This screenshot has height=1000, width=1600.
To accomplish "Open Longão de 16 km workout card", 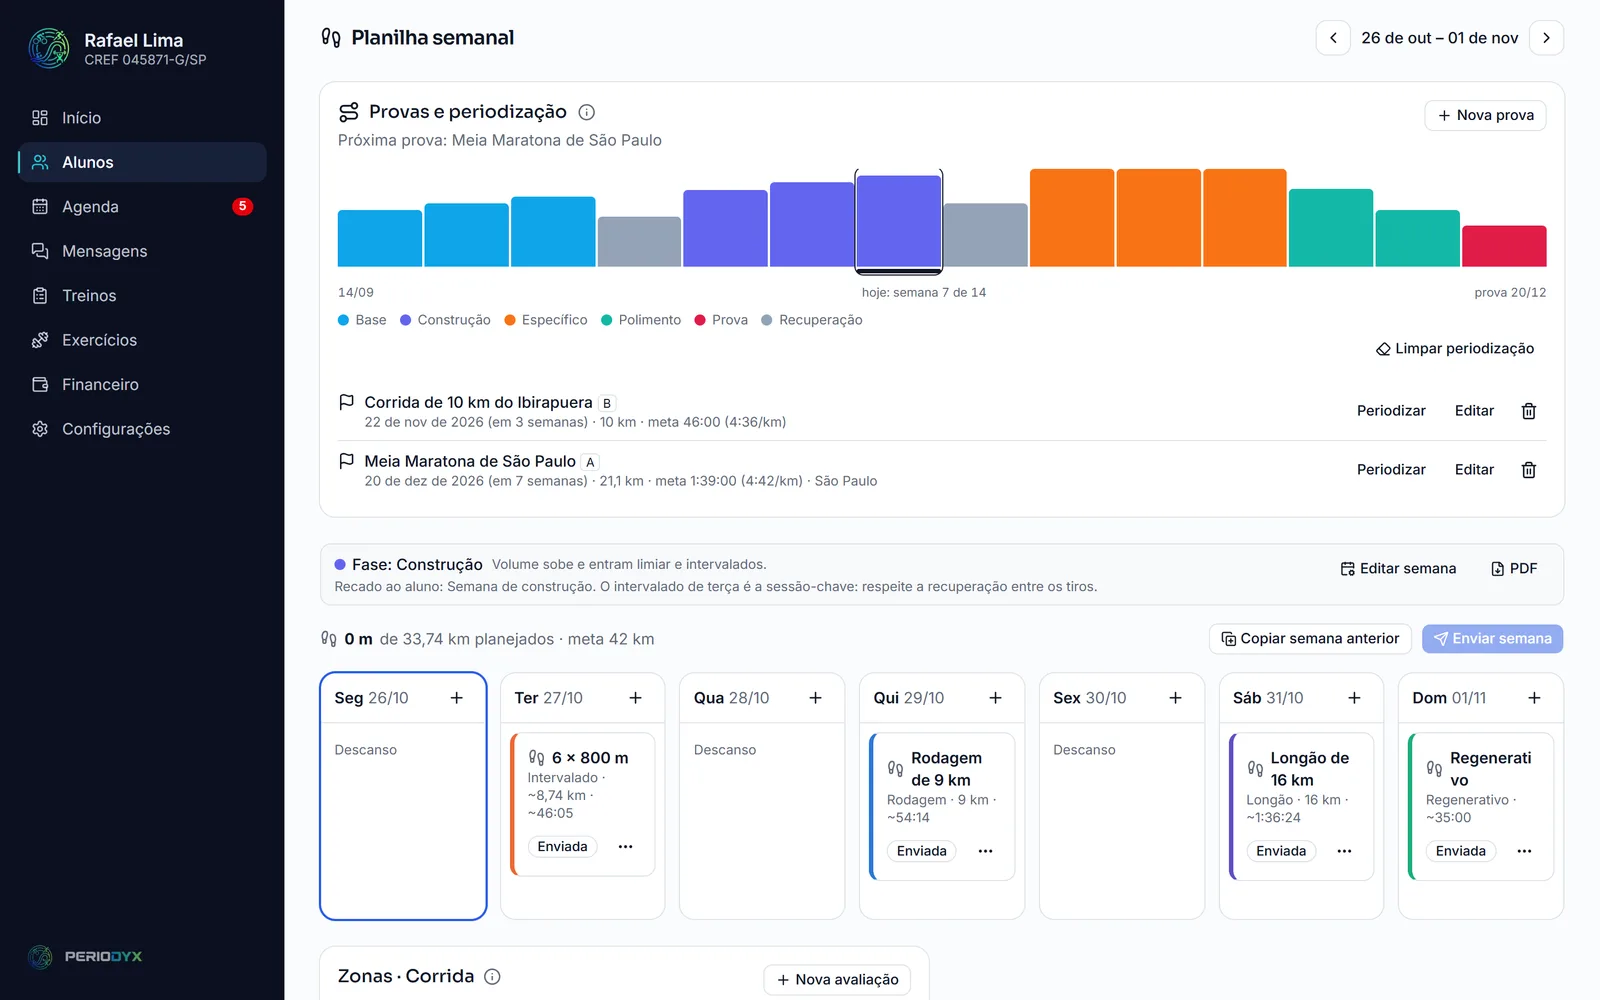I will point(1301,807).
